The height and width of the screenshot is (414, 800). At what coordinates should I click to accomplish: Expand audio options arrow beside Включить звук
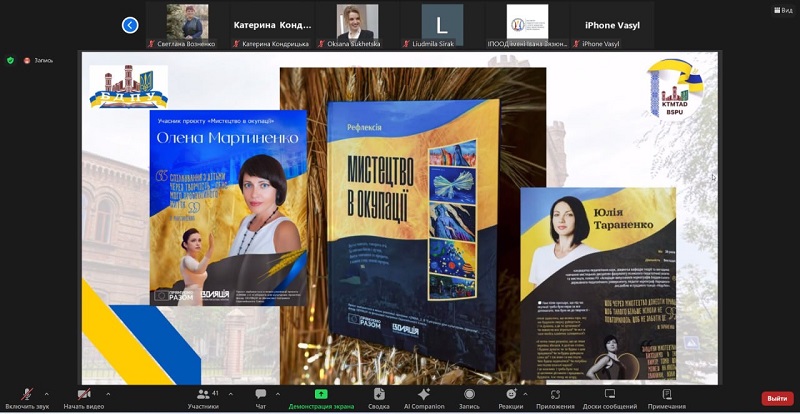pos(47,394)
